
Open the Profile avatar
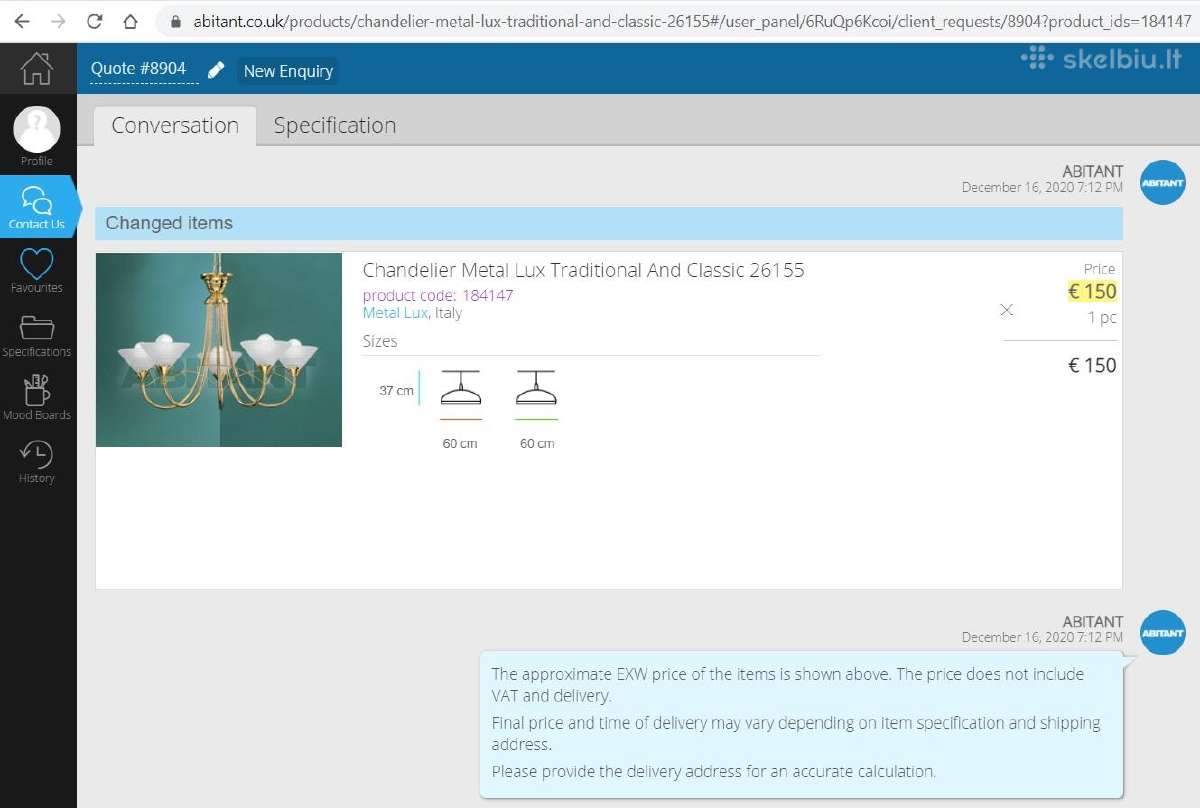[37, 129]
